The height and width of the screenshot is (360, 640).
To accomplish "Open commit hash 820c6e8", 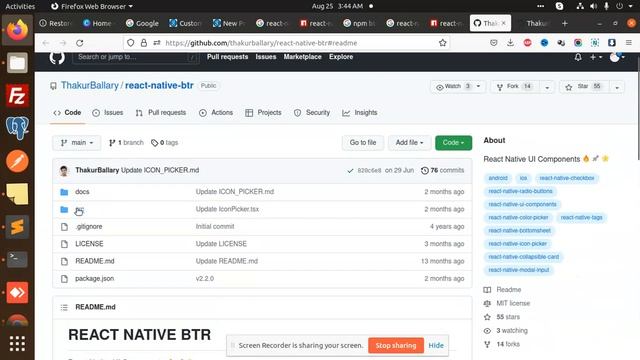I will point(369,171).
